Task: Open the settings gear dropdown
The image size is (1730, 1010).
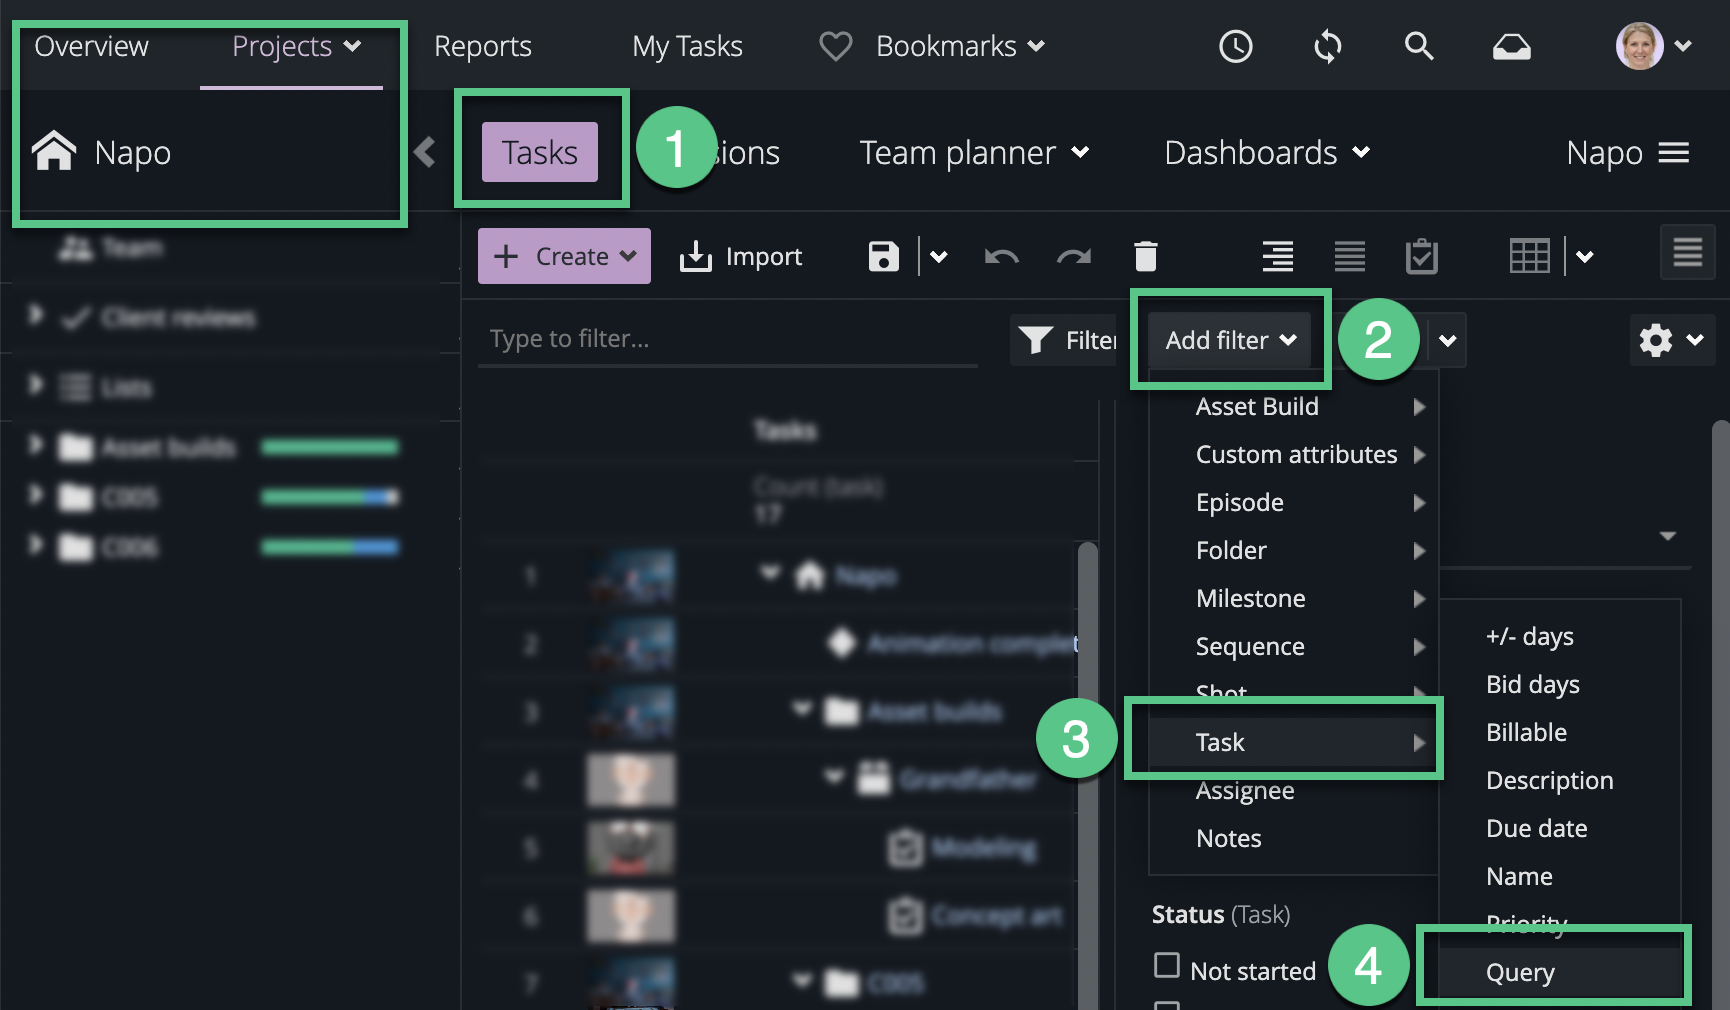Action: (x=1671, y=341)
